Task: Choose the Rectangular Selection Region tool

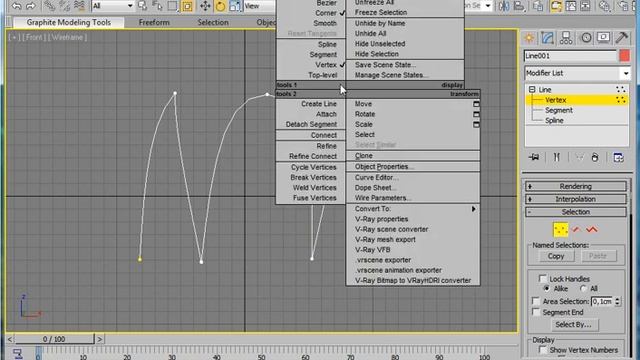Action: point(173,6)
